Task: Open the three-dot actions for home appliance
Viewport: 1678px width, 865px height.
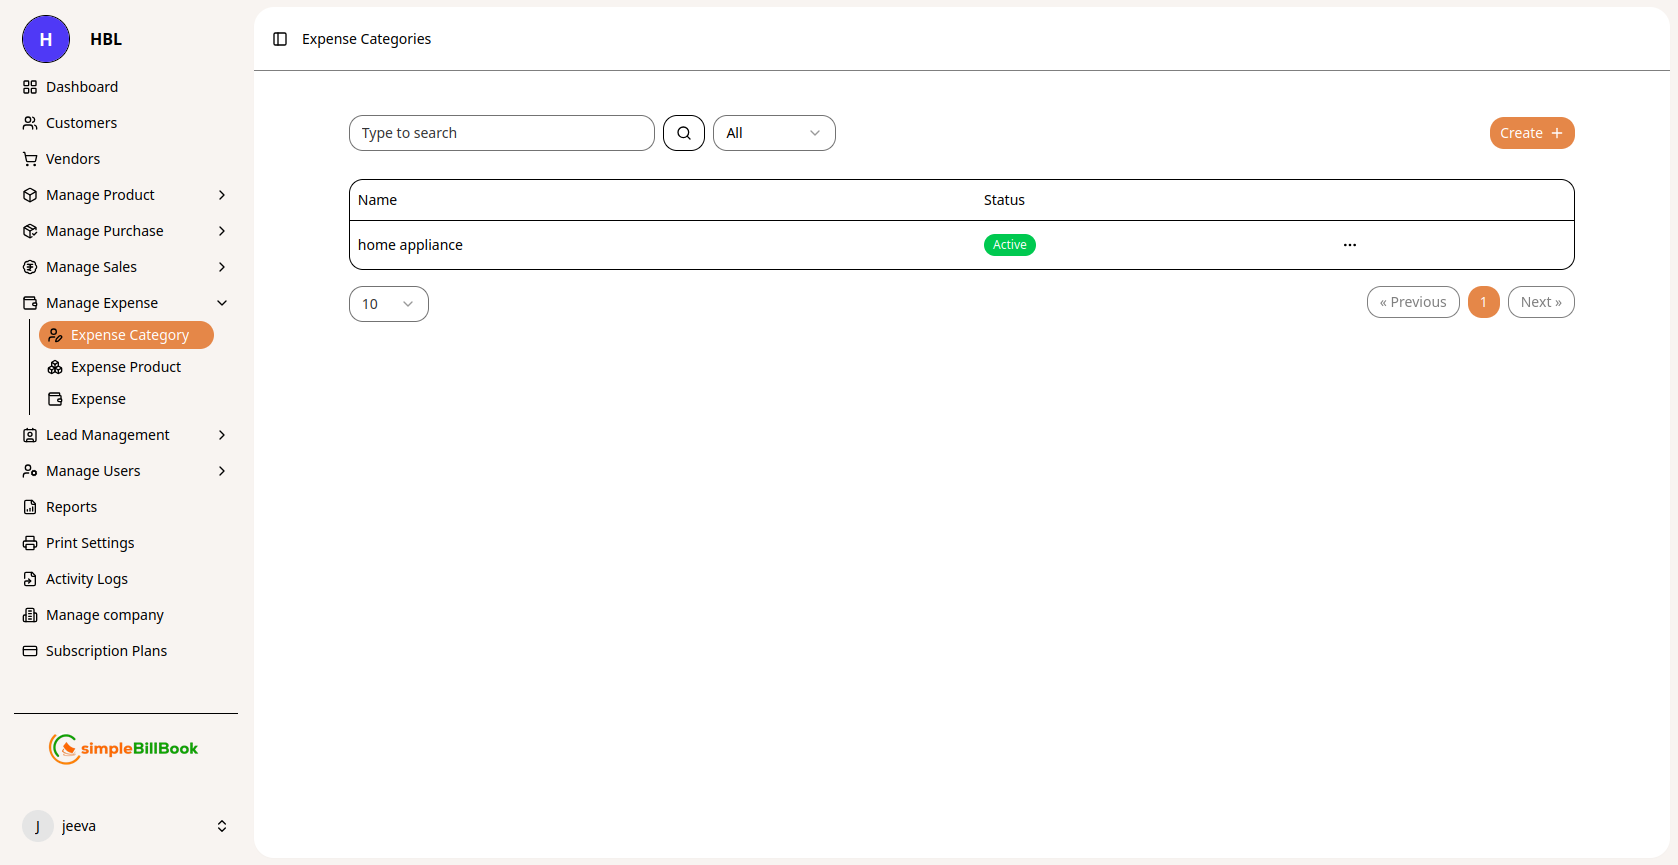Action: (x=1349, y=245)
